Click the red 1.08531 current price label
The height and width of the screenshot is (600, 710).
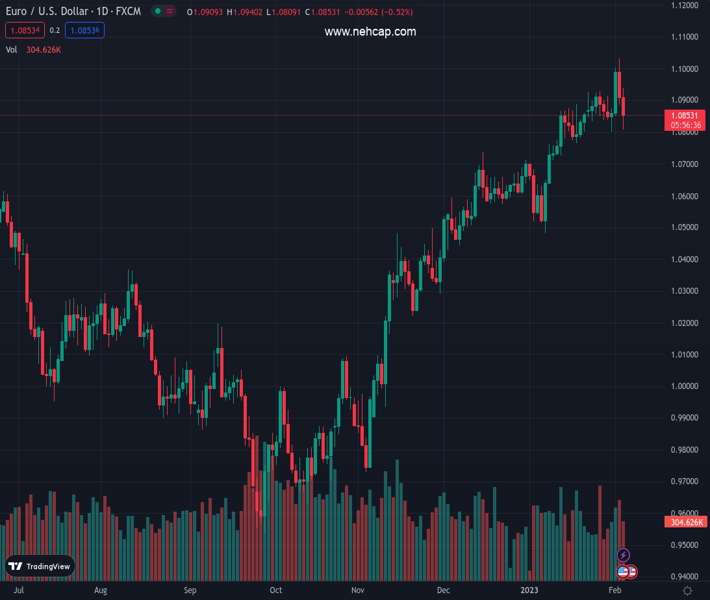pos(684,116)
